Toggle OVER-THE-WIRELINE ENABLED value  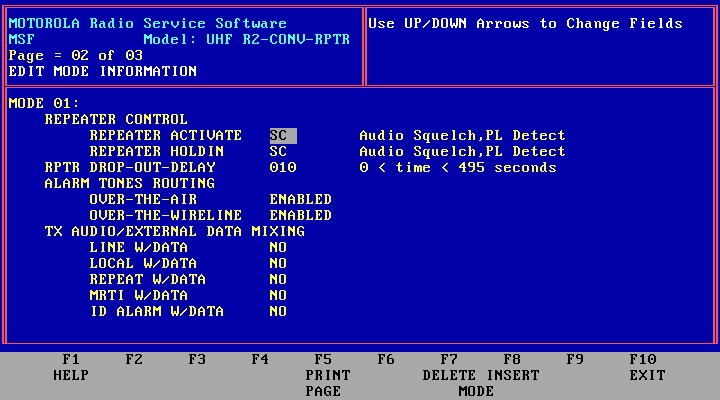[x=301, y=215]
